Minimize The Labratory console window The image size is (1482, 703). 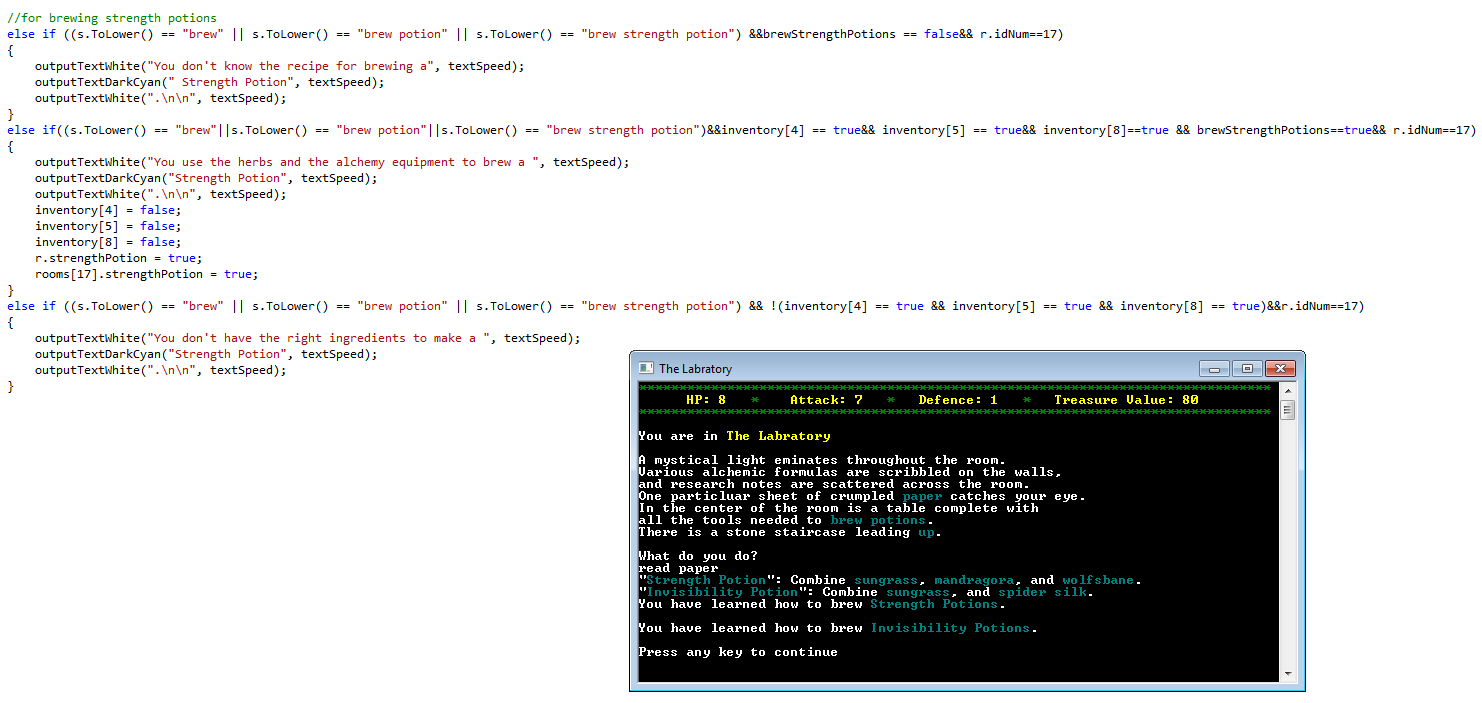click(x=1215, y=369)
